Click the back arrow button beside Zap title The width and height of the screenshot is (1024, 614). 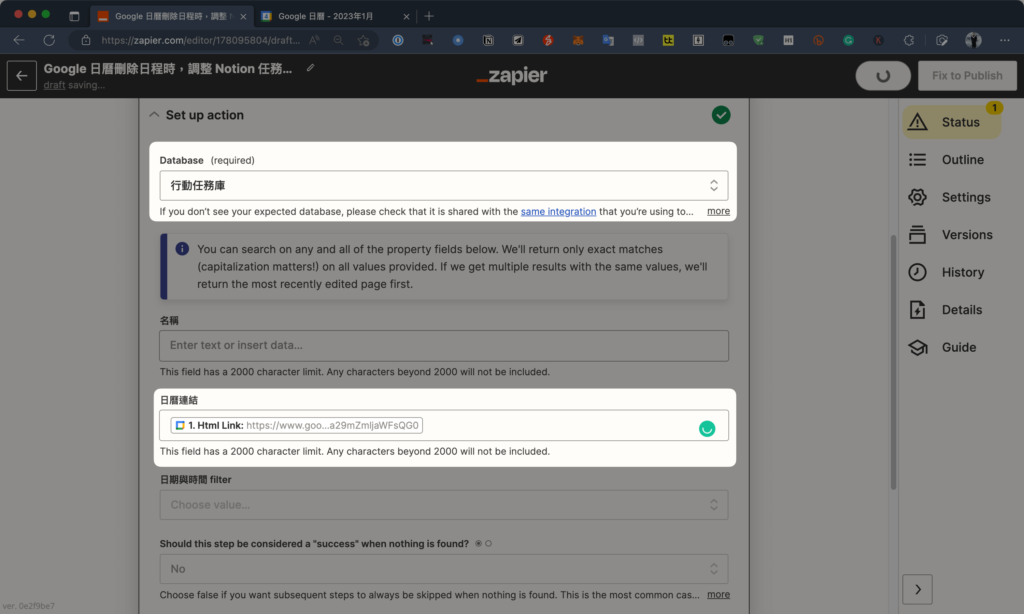tap(22, 76)
